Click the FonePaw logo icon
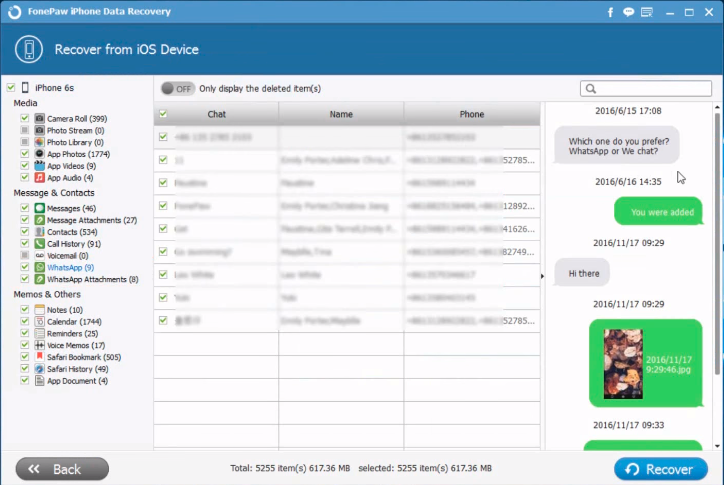 pyautogui.click(x=14, y=12)
